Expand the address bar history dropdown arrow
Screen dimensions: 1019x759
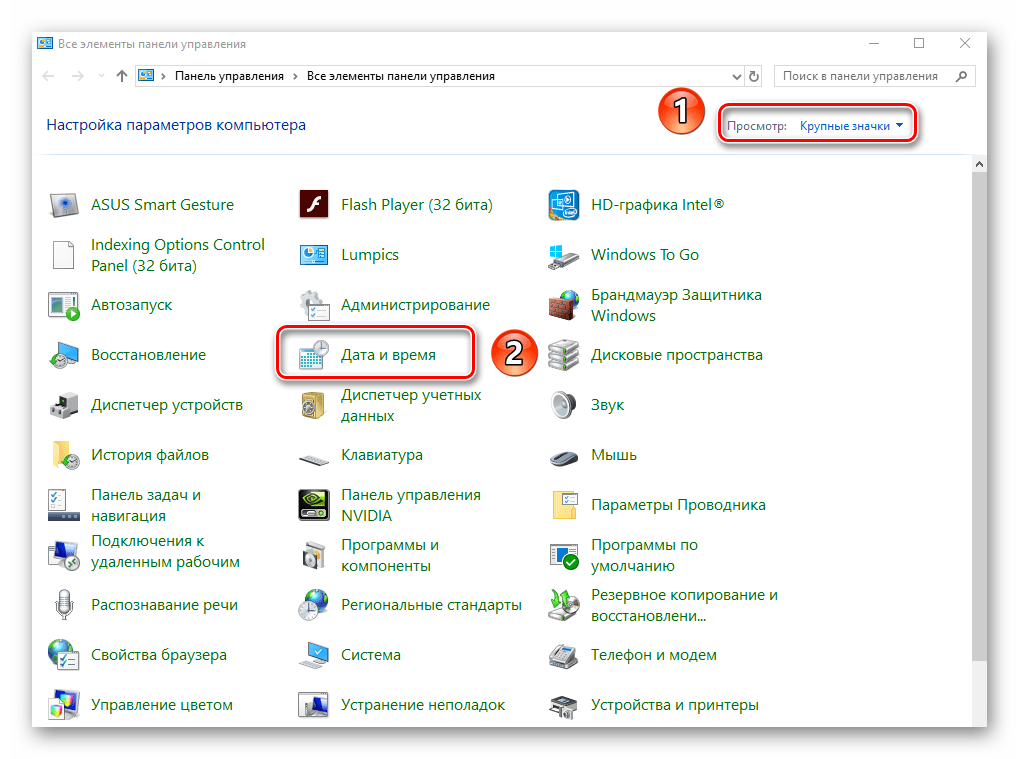pos(736,77)
